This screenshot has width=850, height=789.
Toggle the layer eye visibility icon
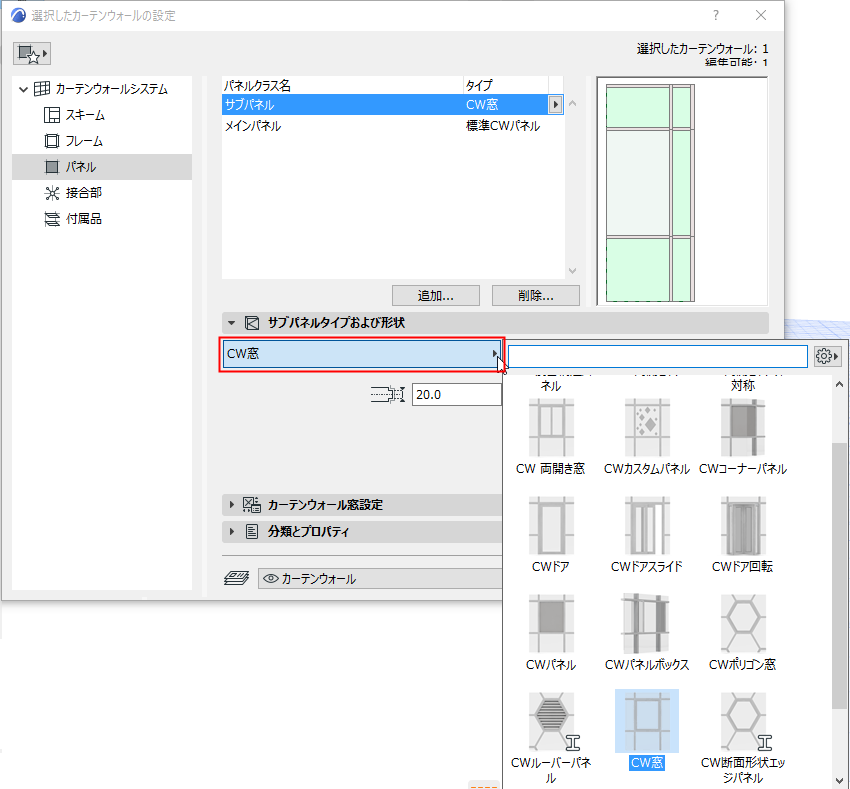coord(271,579)
